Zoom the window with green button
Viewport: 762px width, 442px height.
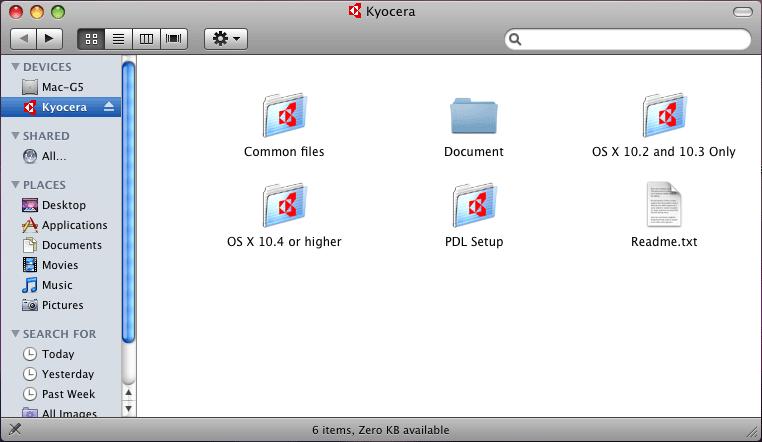coord(58,12)
